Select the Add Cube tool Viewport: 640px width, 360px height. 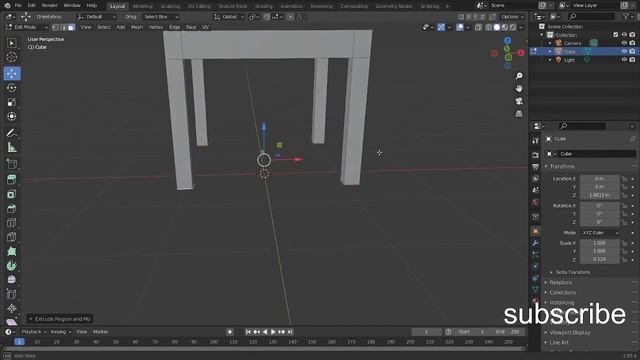(x=11, y=164)
